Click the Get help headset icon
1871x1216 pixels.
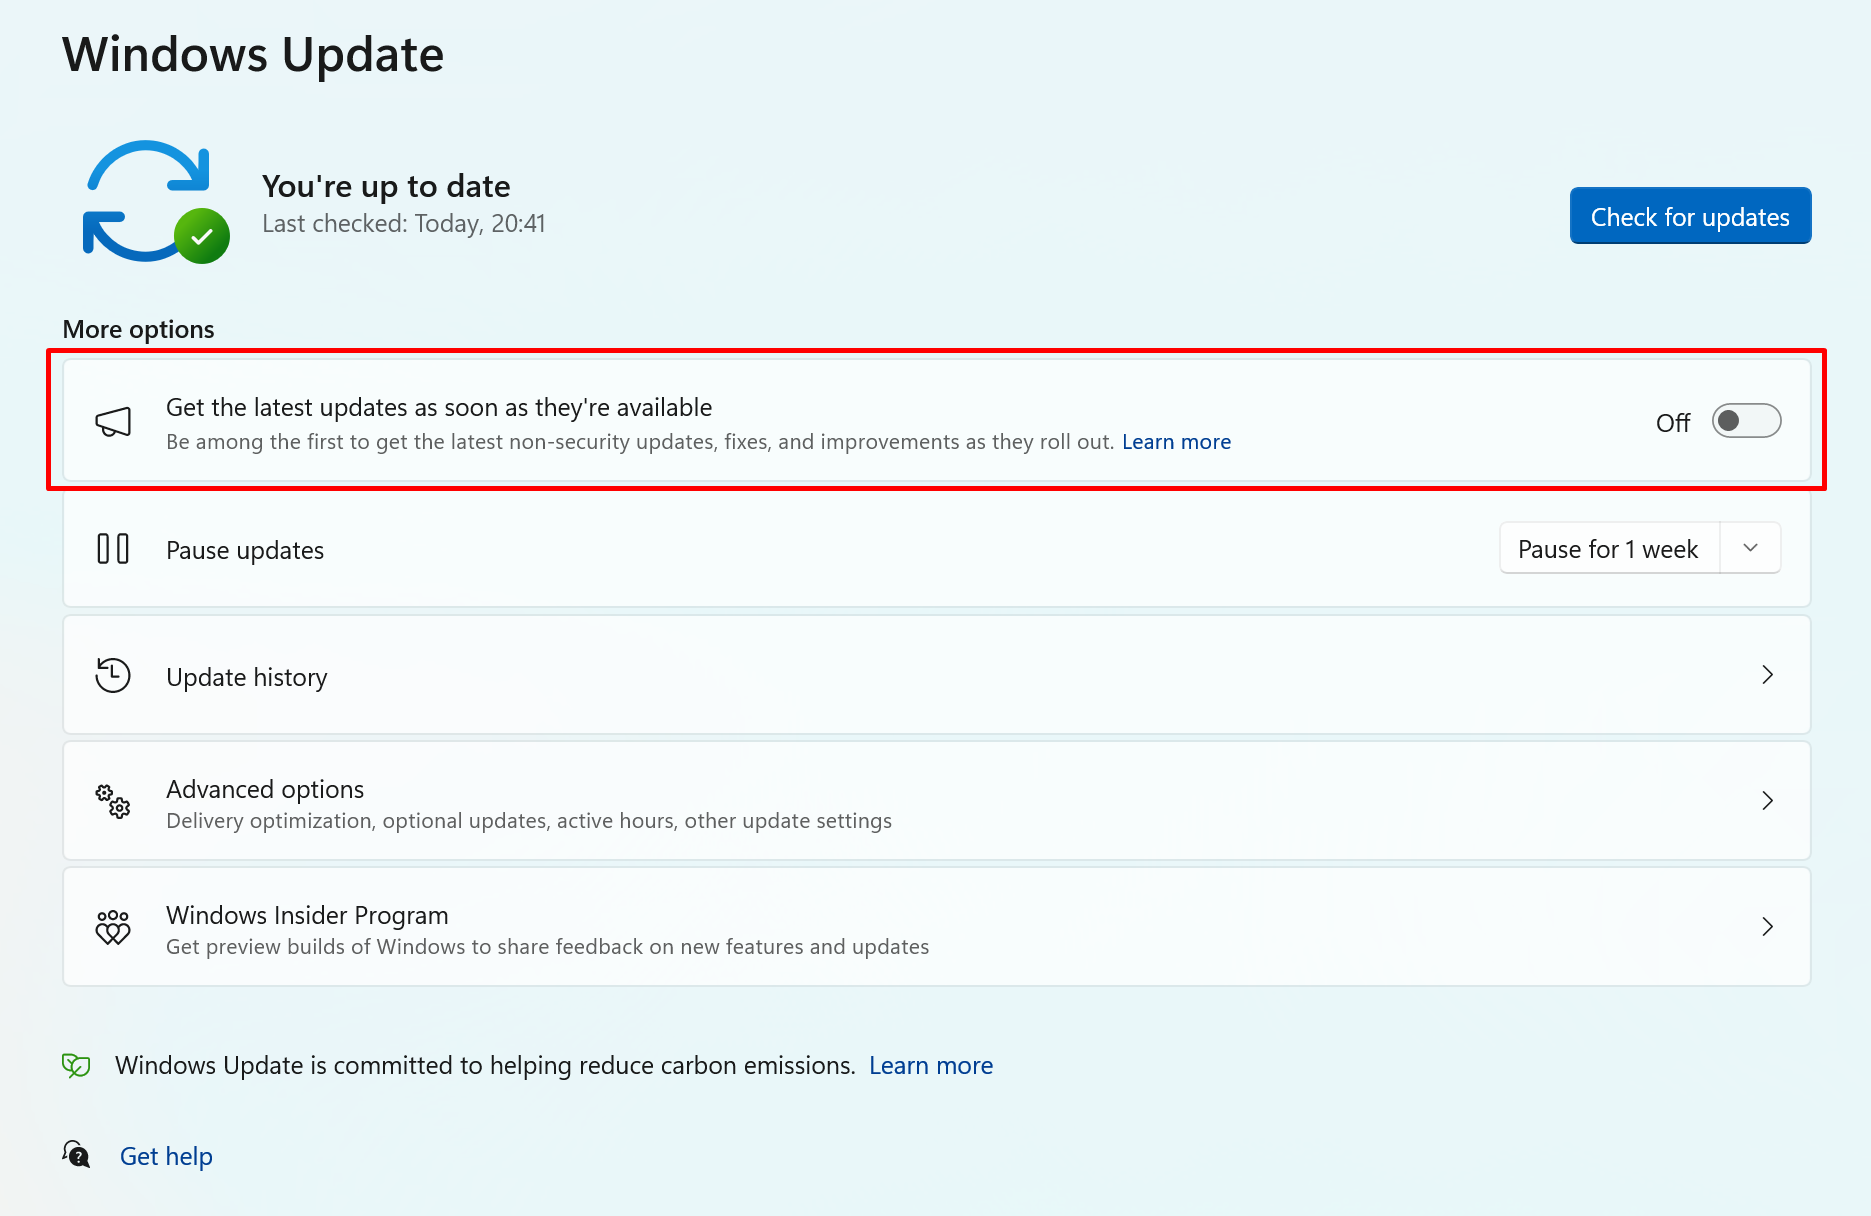[x=76, y=1155]
